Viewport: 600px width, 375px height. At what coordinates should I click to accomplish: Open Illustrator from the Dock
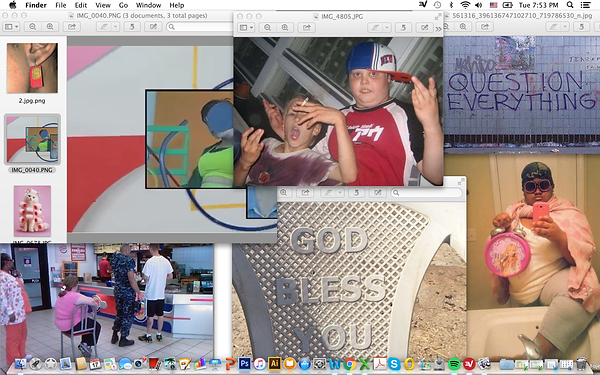pos(274,363)
